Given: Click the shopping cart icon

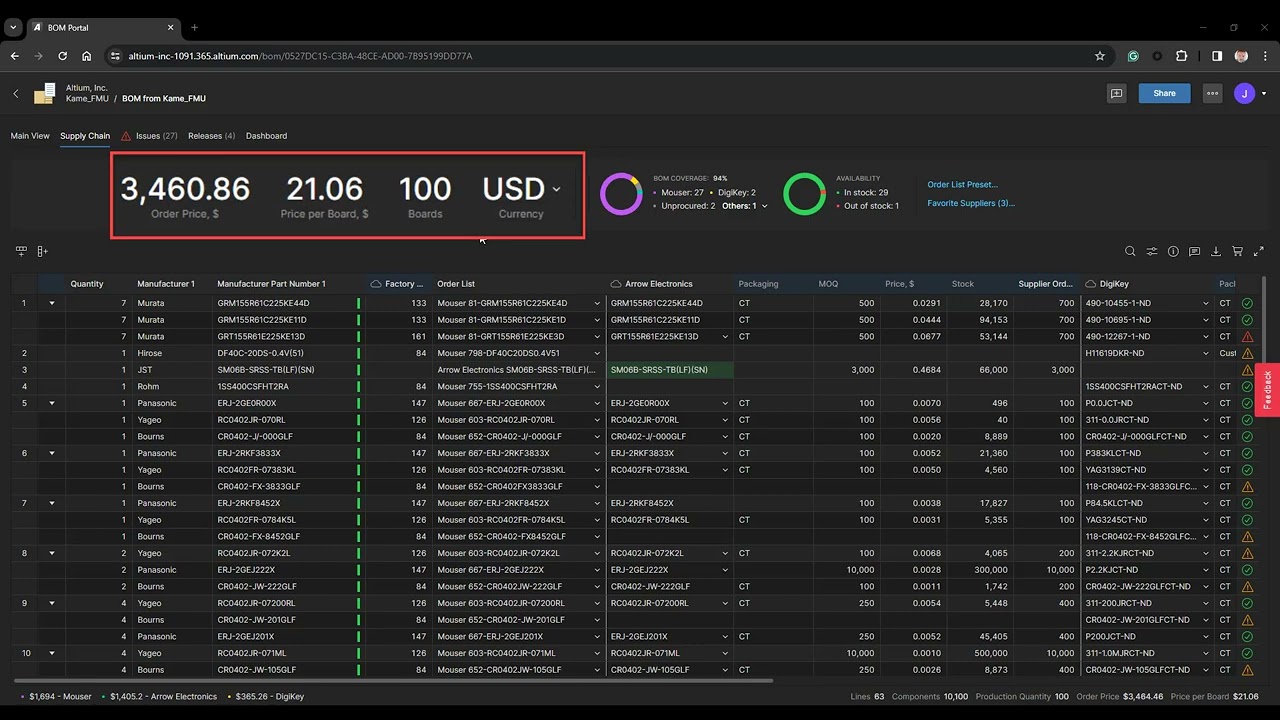Looking at the screenshot, I should click(1237, 251).
